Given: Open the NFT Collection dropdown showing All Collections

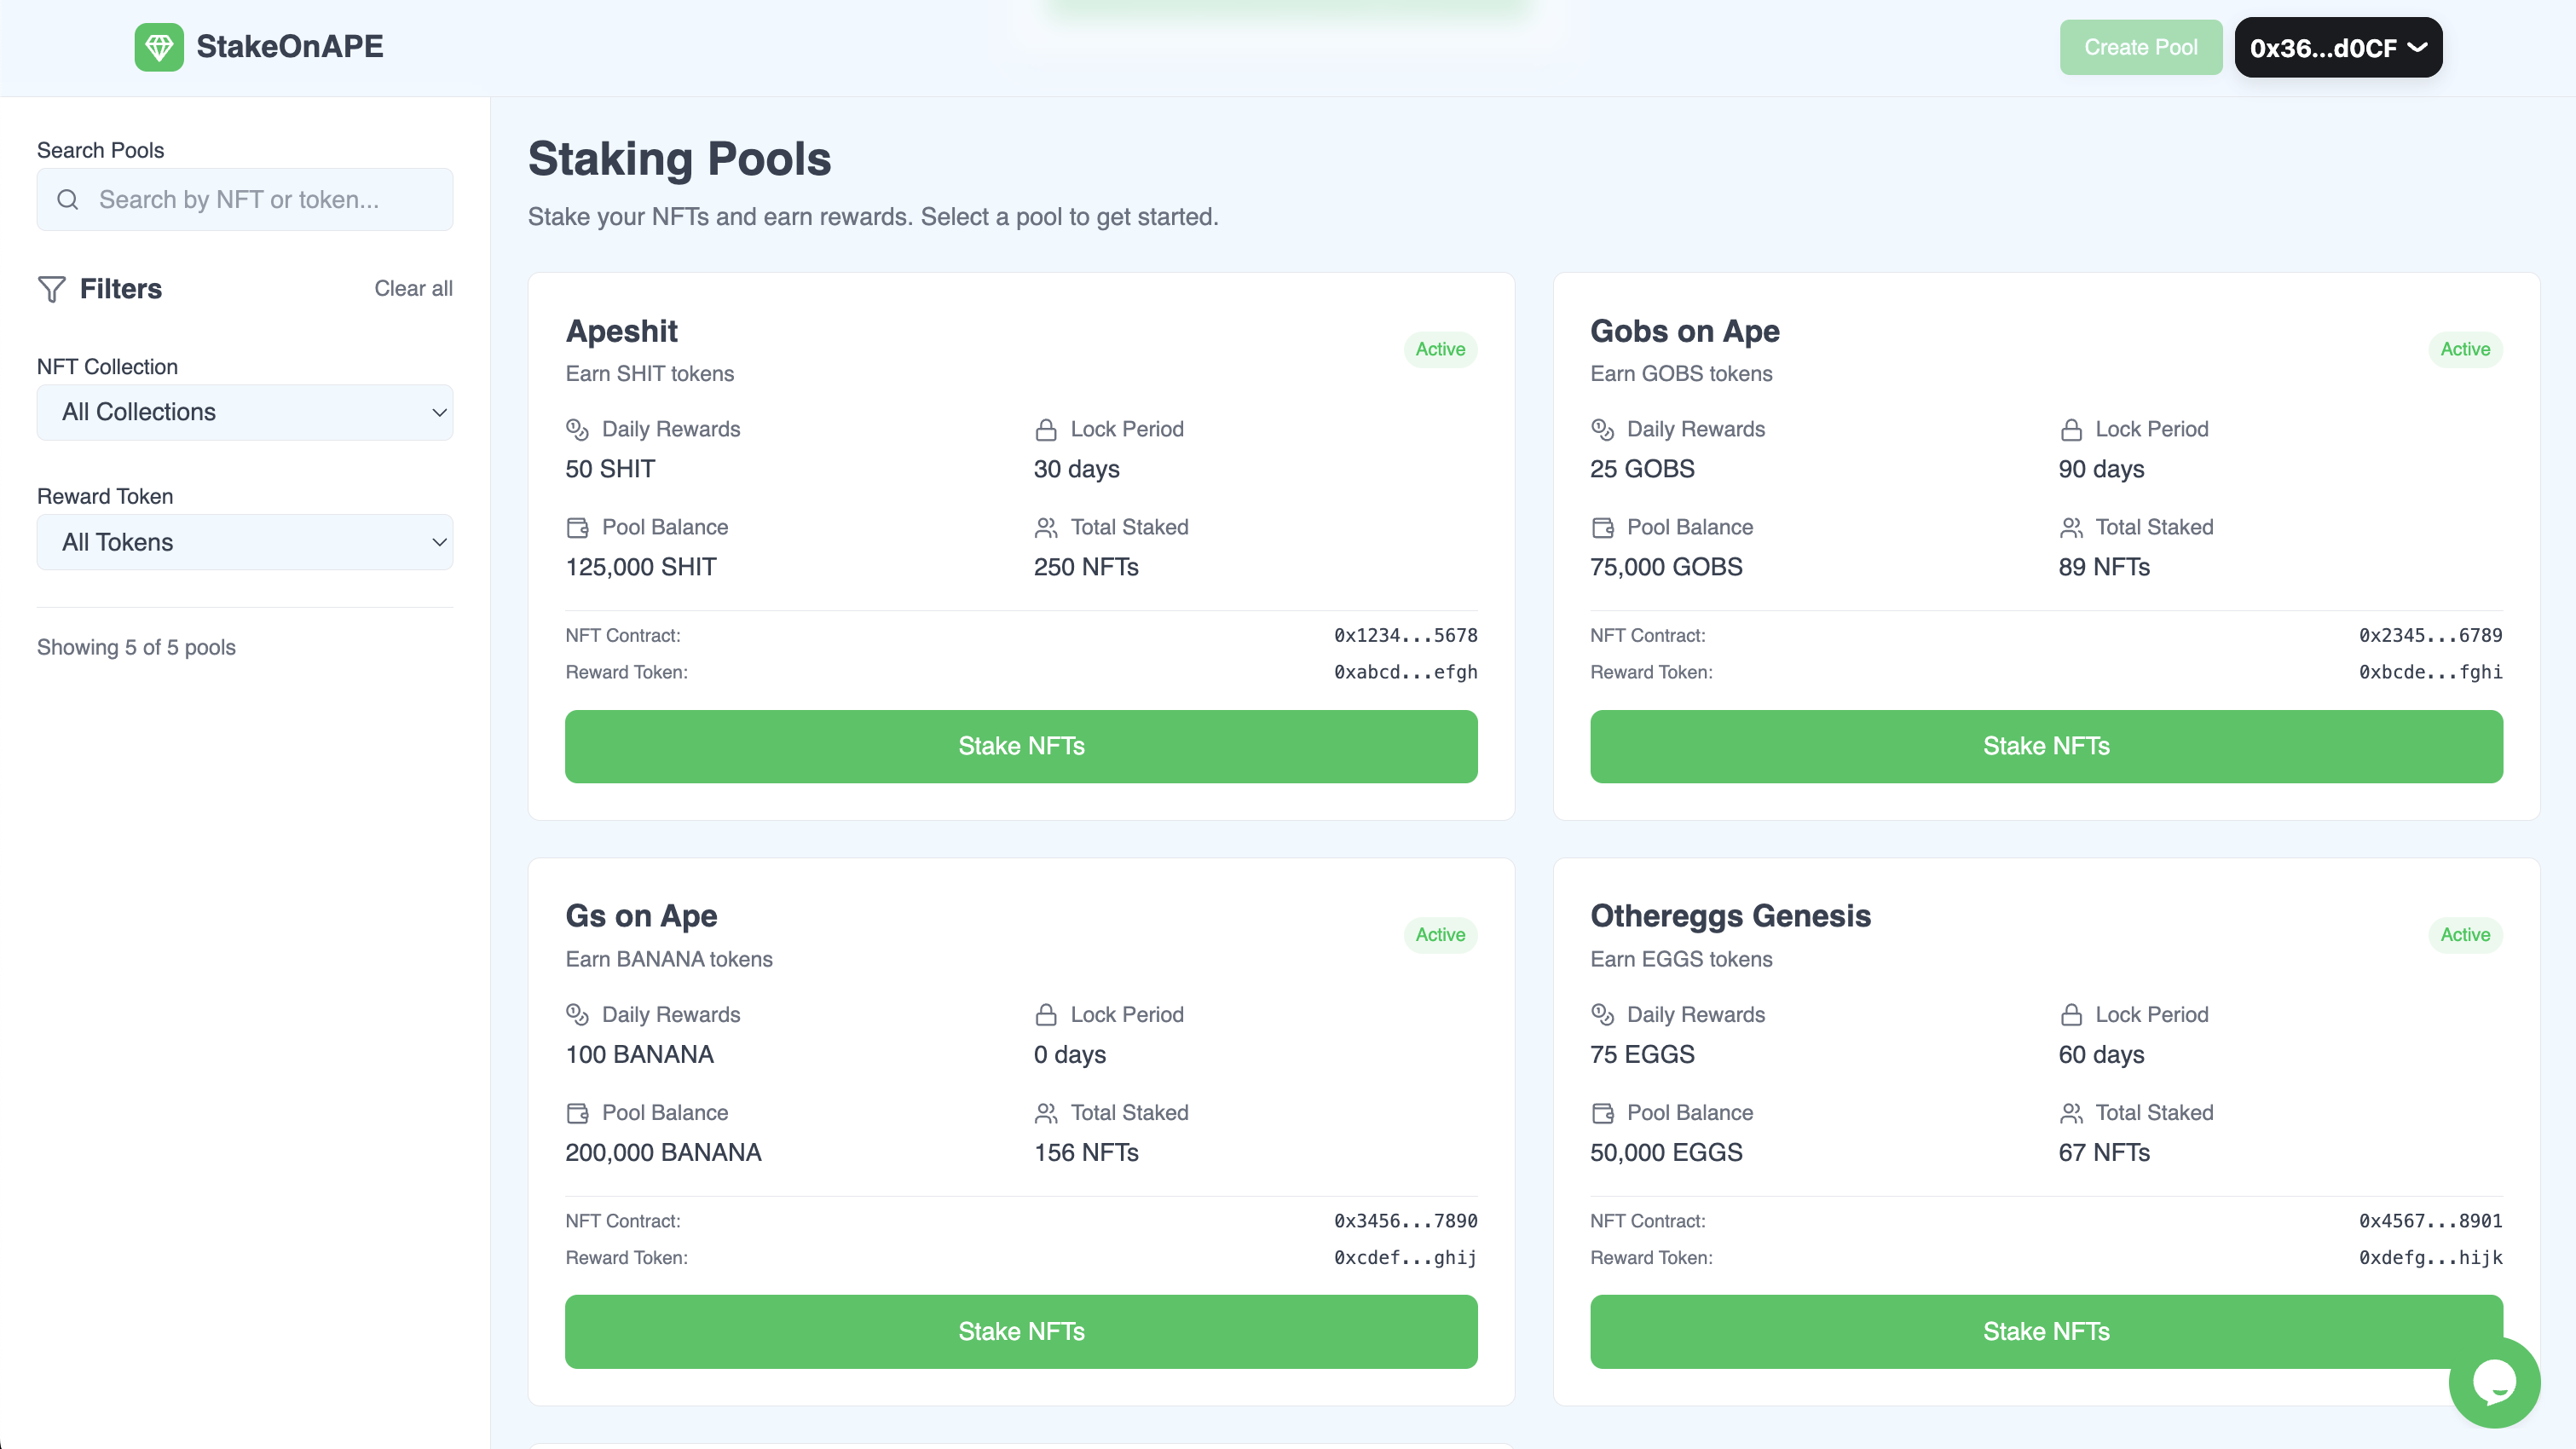Looking at the screenshot, I should (244, 412).
